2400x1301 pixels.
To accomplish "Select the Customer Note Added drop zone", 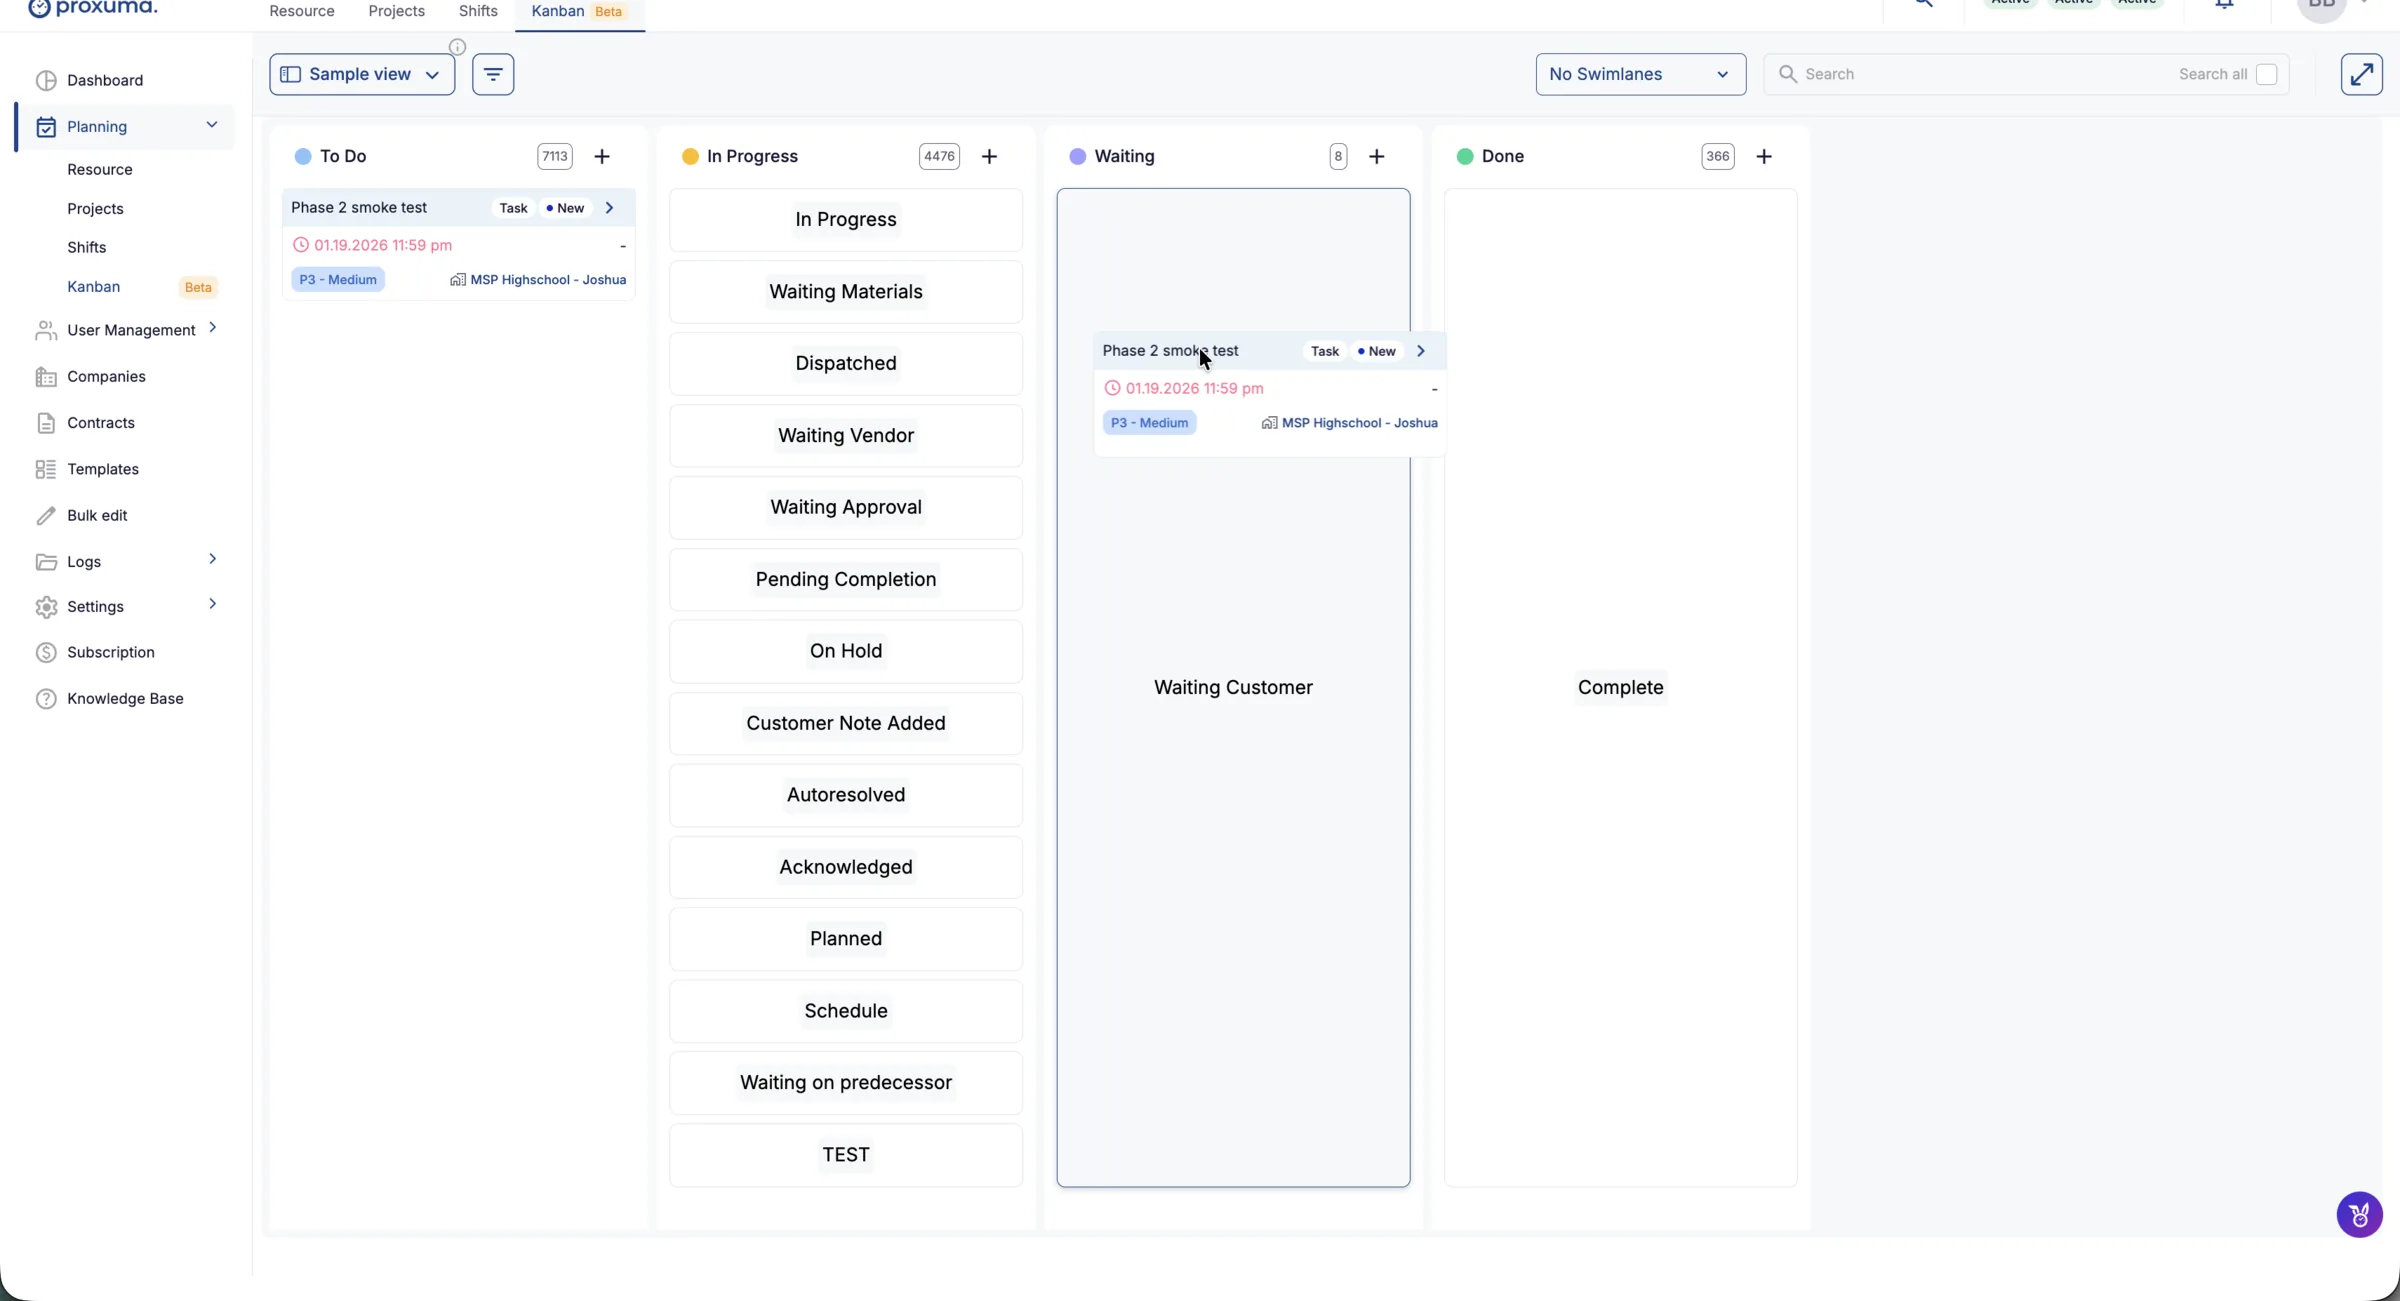I will point(846,724).
